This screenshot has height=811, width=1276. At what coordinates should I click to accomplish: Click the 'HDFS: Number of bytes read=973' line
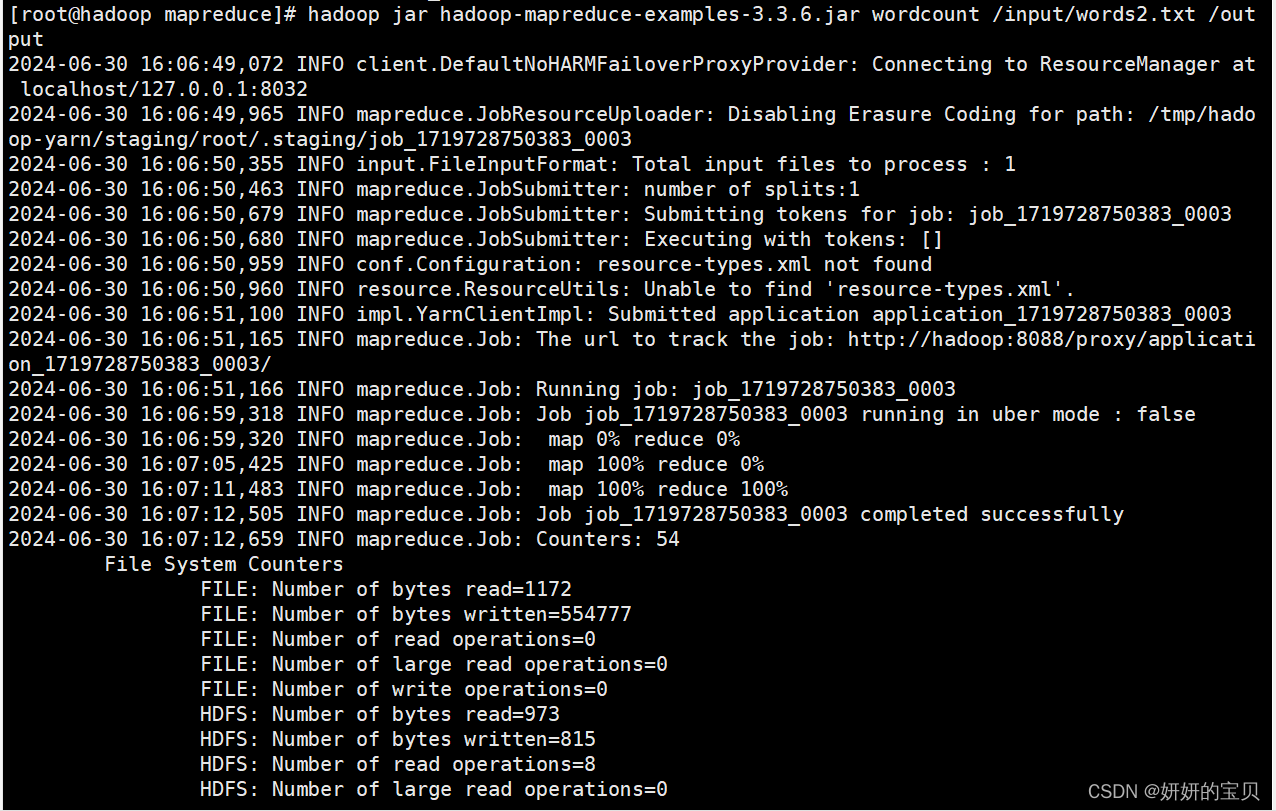379,714
